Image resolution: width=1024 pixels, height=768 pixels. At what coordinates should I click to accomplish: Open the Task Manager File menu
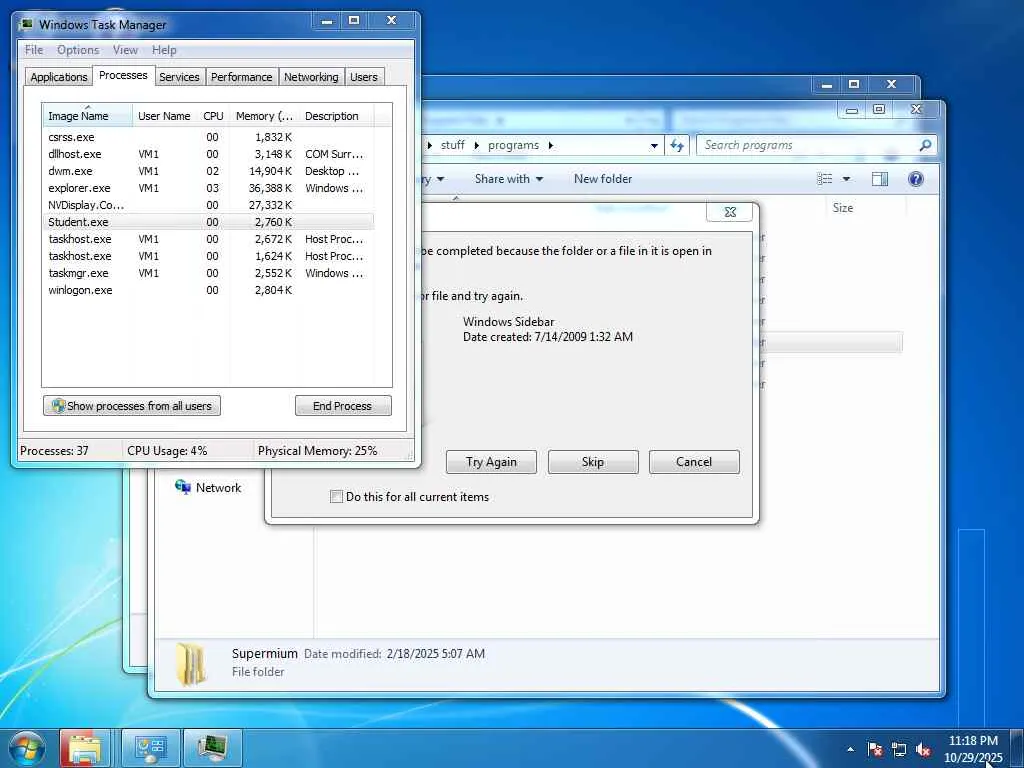(34, 50)
